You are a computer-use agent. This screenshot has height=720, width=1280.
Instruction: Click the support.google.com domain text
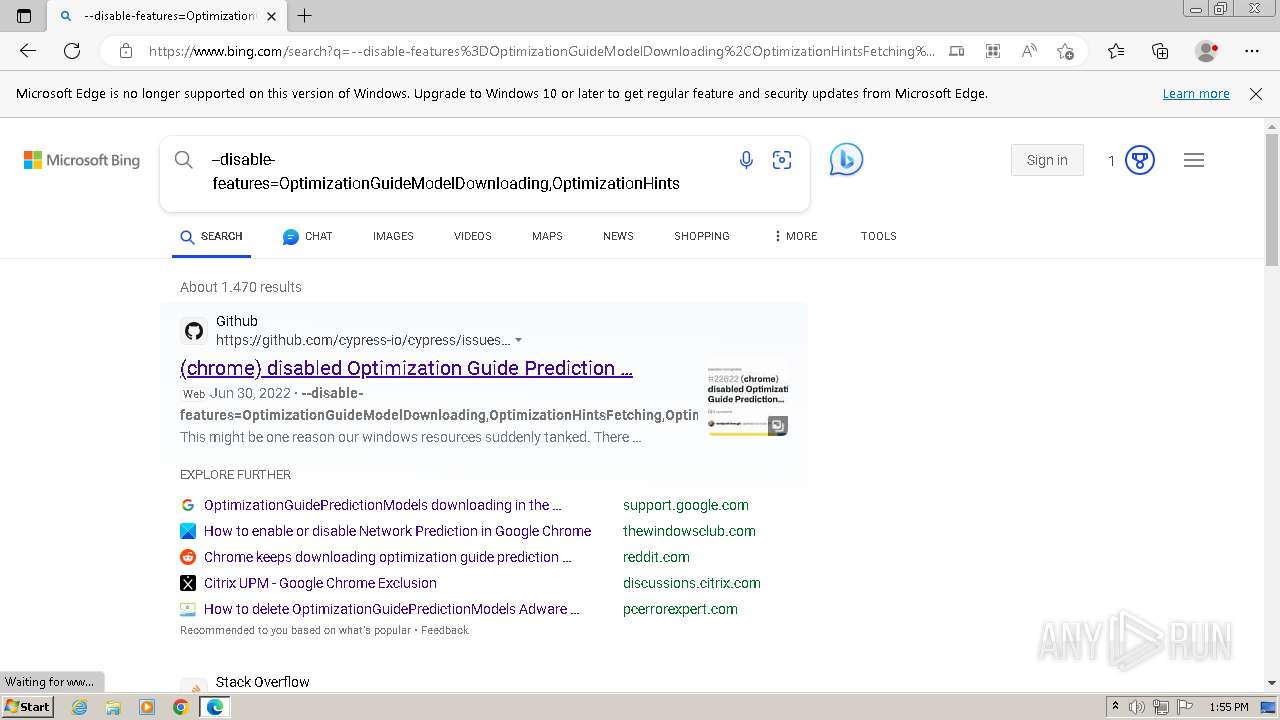pyautogui.click(x=686, y=505)
